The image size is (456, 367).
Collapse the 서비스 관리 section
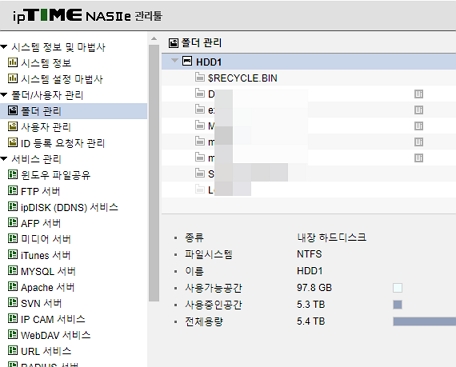point(4,159)
